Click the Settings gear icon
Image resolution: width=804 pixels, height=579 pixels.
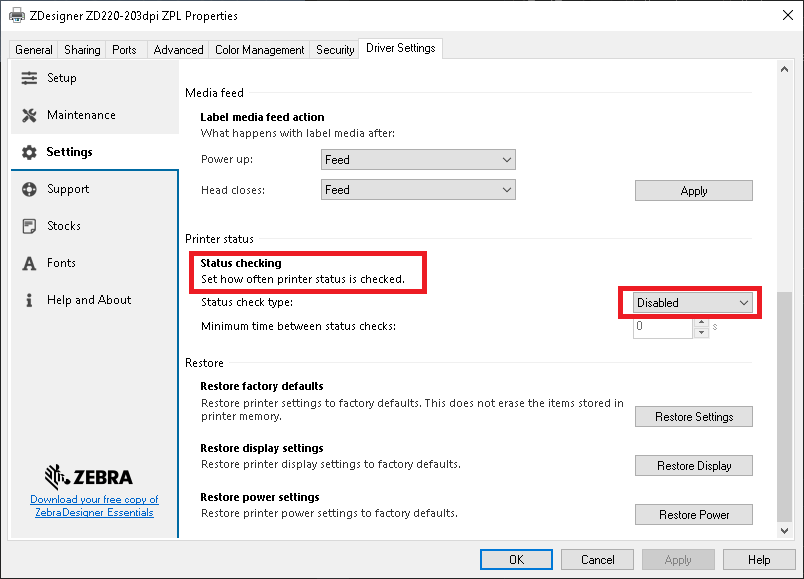[x=29, y=152]
